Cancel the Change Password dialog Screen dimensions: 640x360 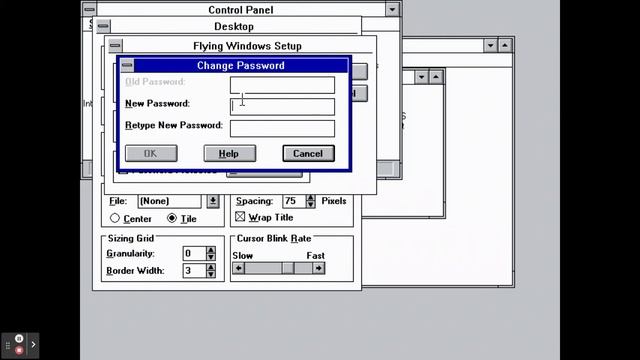point(309,153)
